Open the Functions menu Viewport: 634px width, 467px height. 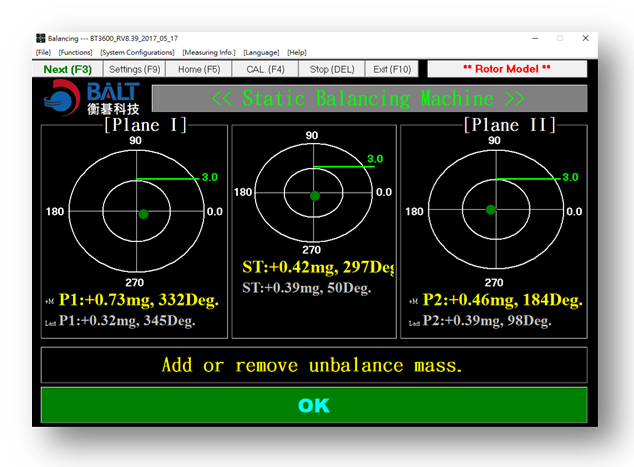pyautogui.click(x=75, y=52)
